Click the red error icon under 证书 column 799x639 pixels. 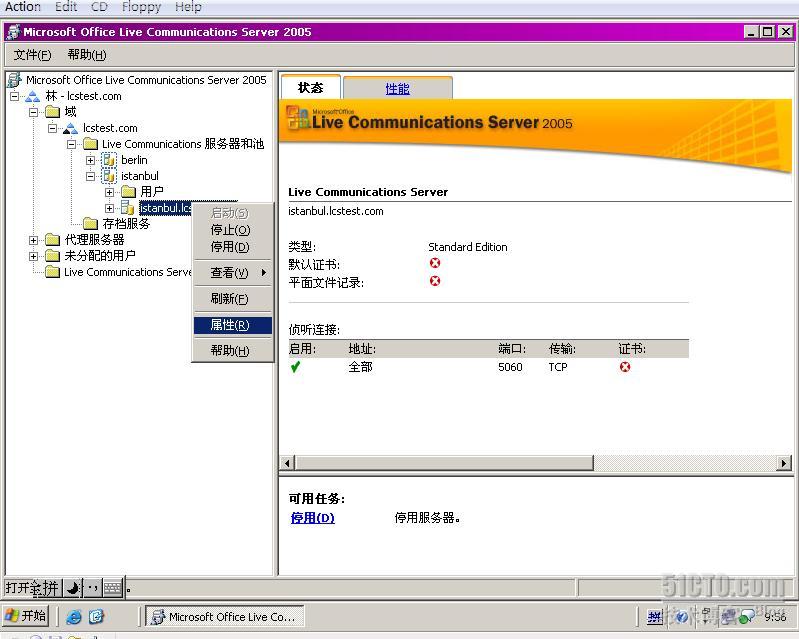click(625, 367)
